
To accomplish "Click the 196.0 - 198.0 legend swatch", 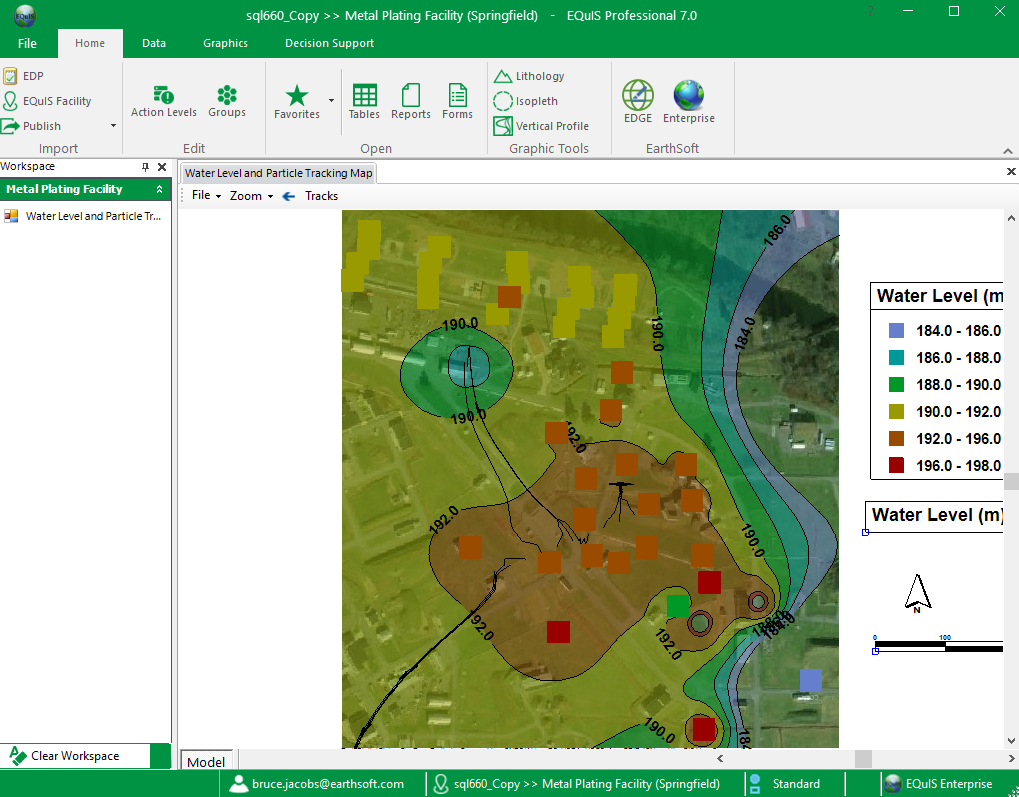I will 896,465.
